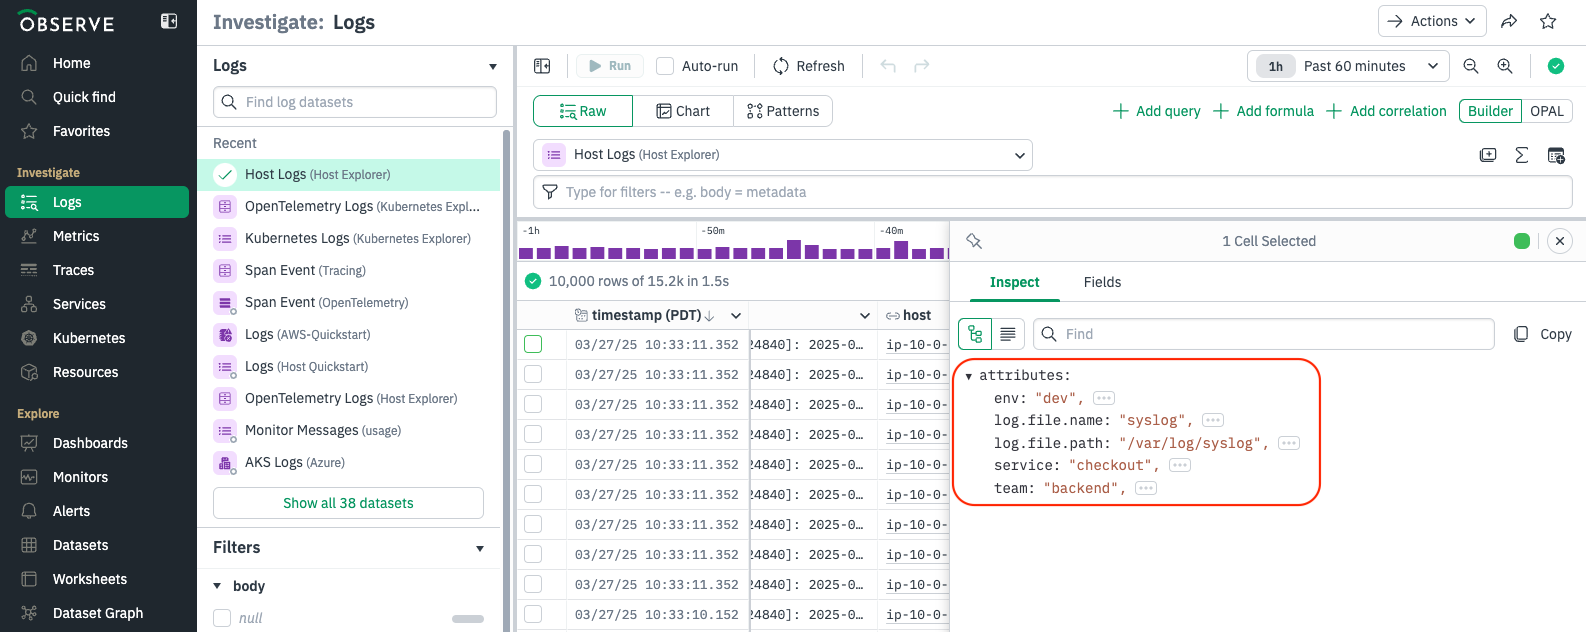Copy the inspected cell contents
This screenshot has width=1586, height=632.
[x=1542, y=334]
